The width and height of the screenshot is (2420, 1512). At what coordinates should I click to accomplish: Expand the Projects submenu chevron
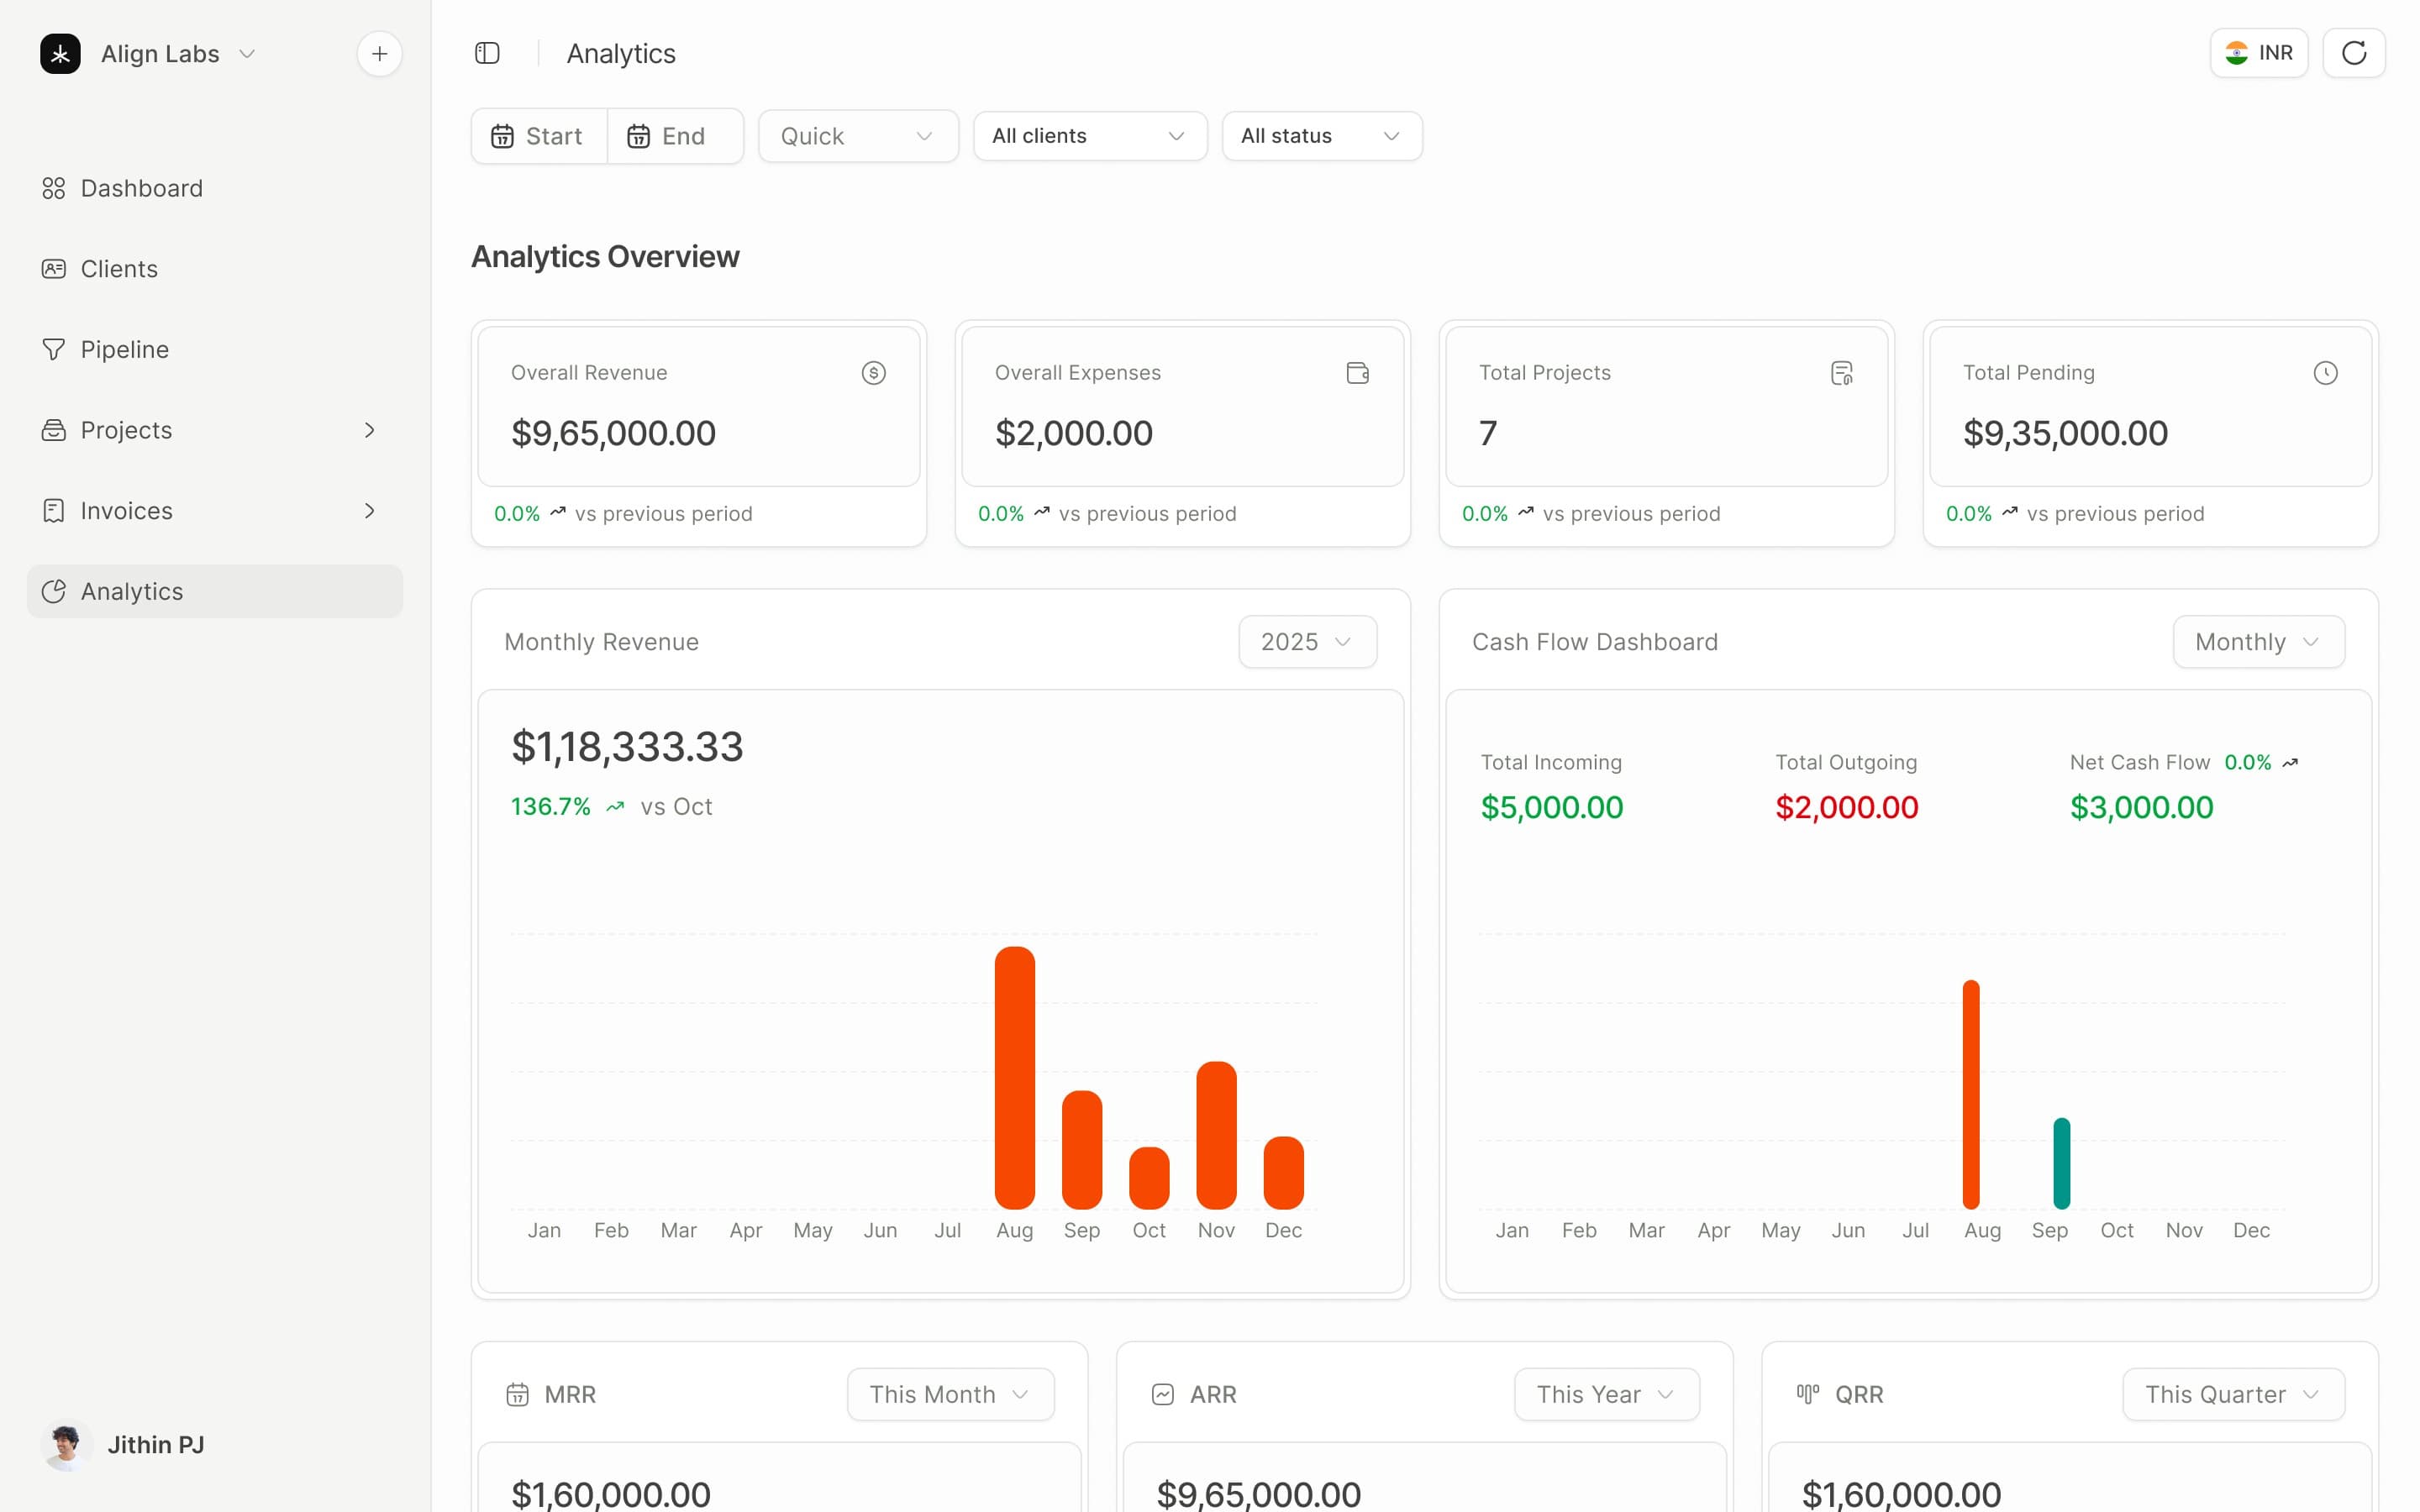(x=370, y=430)
